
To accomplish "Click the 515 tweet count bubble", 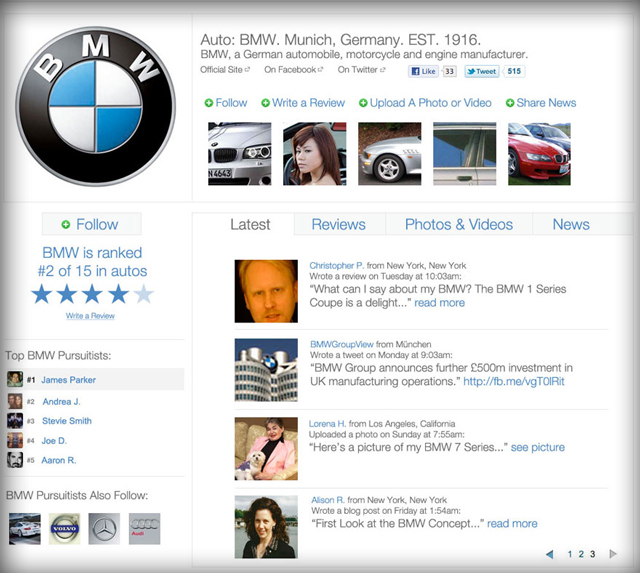I will (514, 71).
